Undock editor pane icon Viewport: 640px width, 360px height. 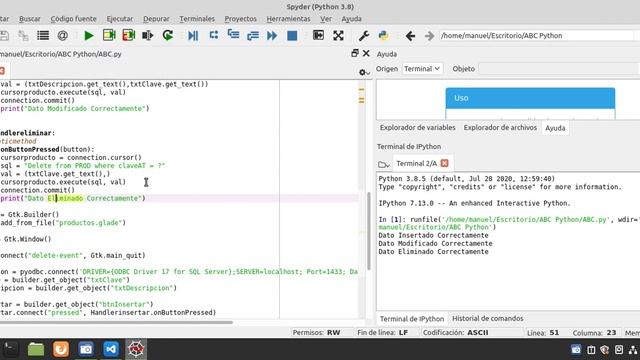(x=355, y=53)
